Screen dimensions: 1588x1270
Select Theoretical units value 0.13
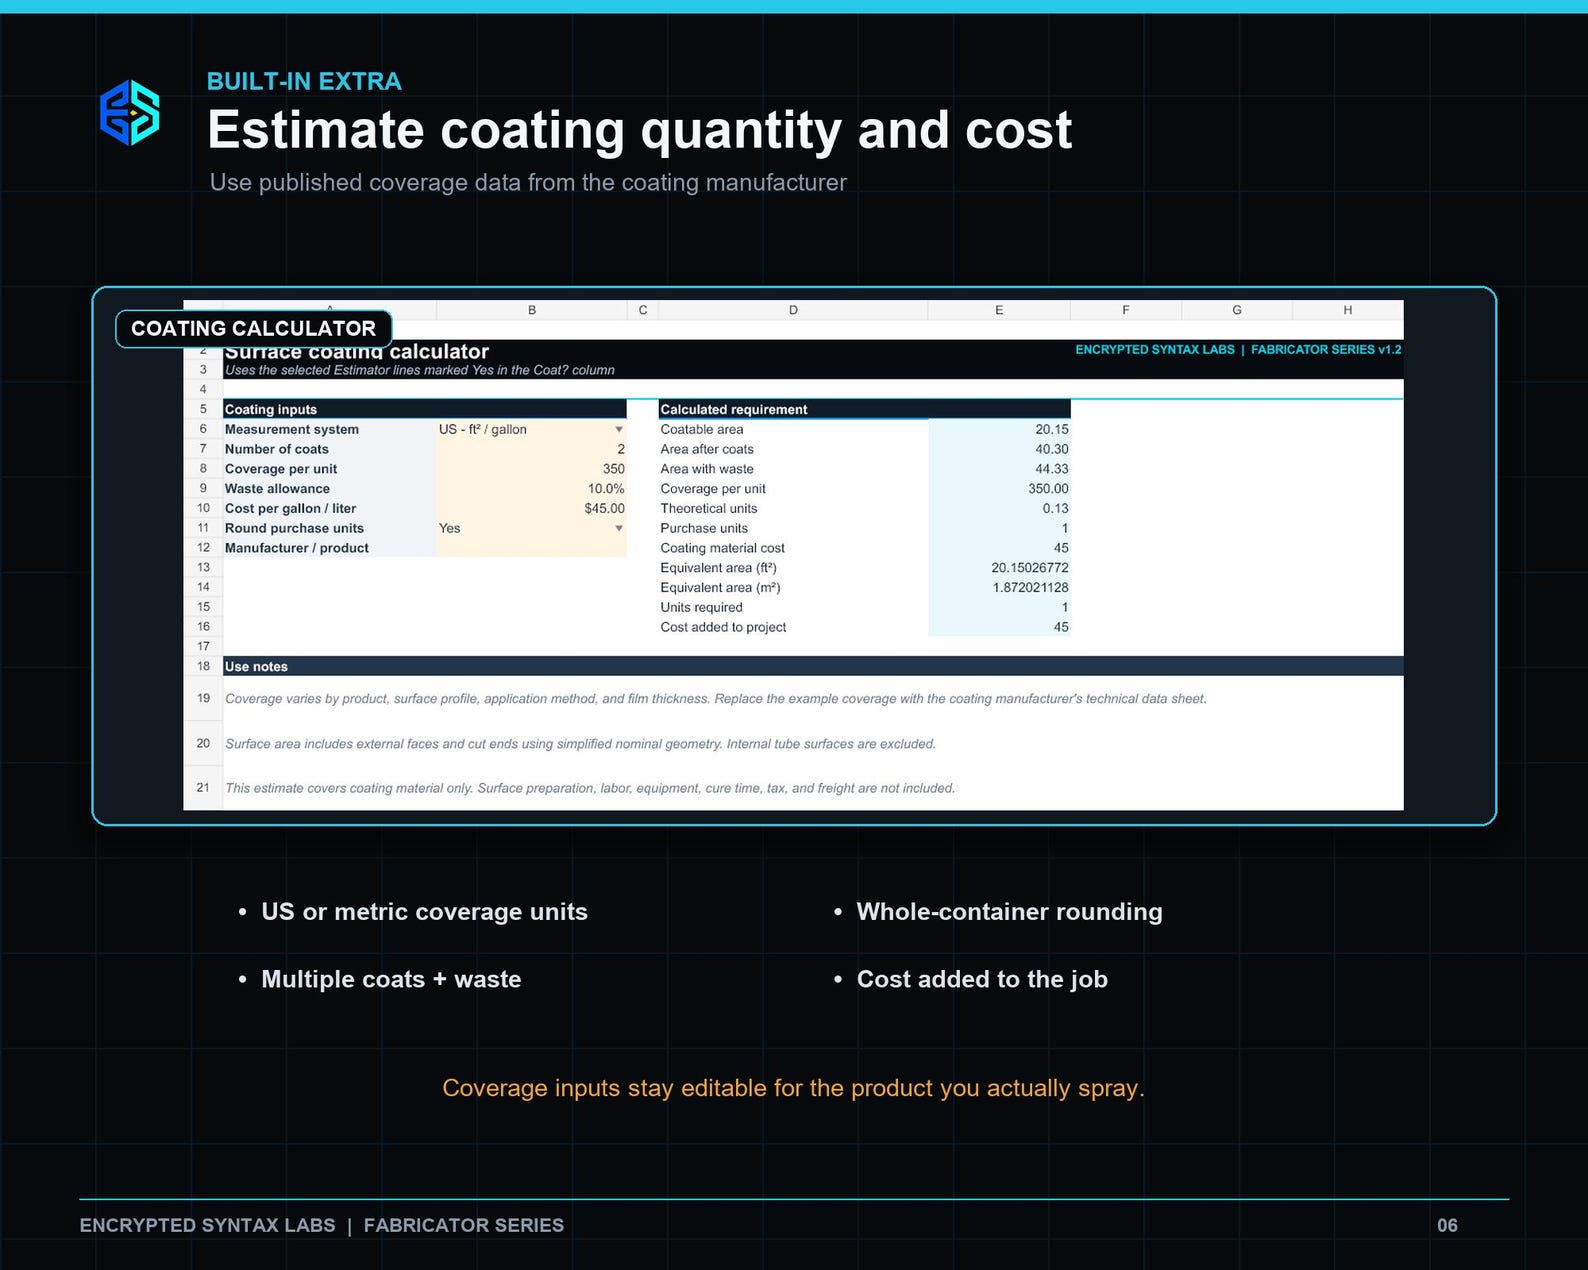coord(999,509)
